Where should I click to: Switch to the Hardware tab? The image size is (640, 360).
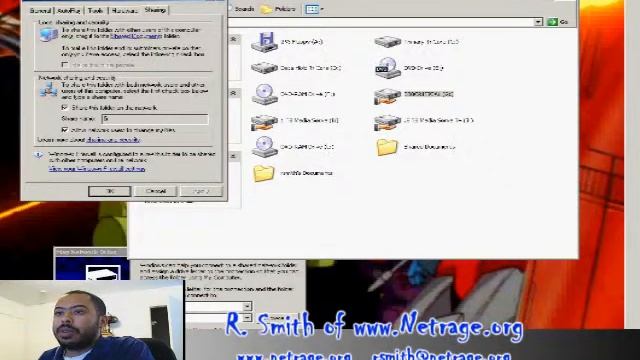coord(124,10)
